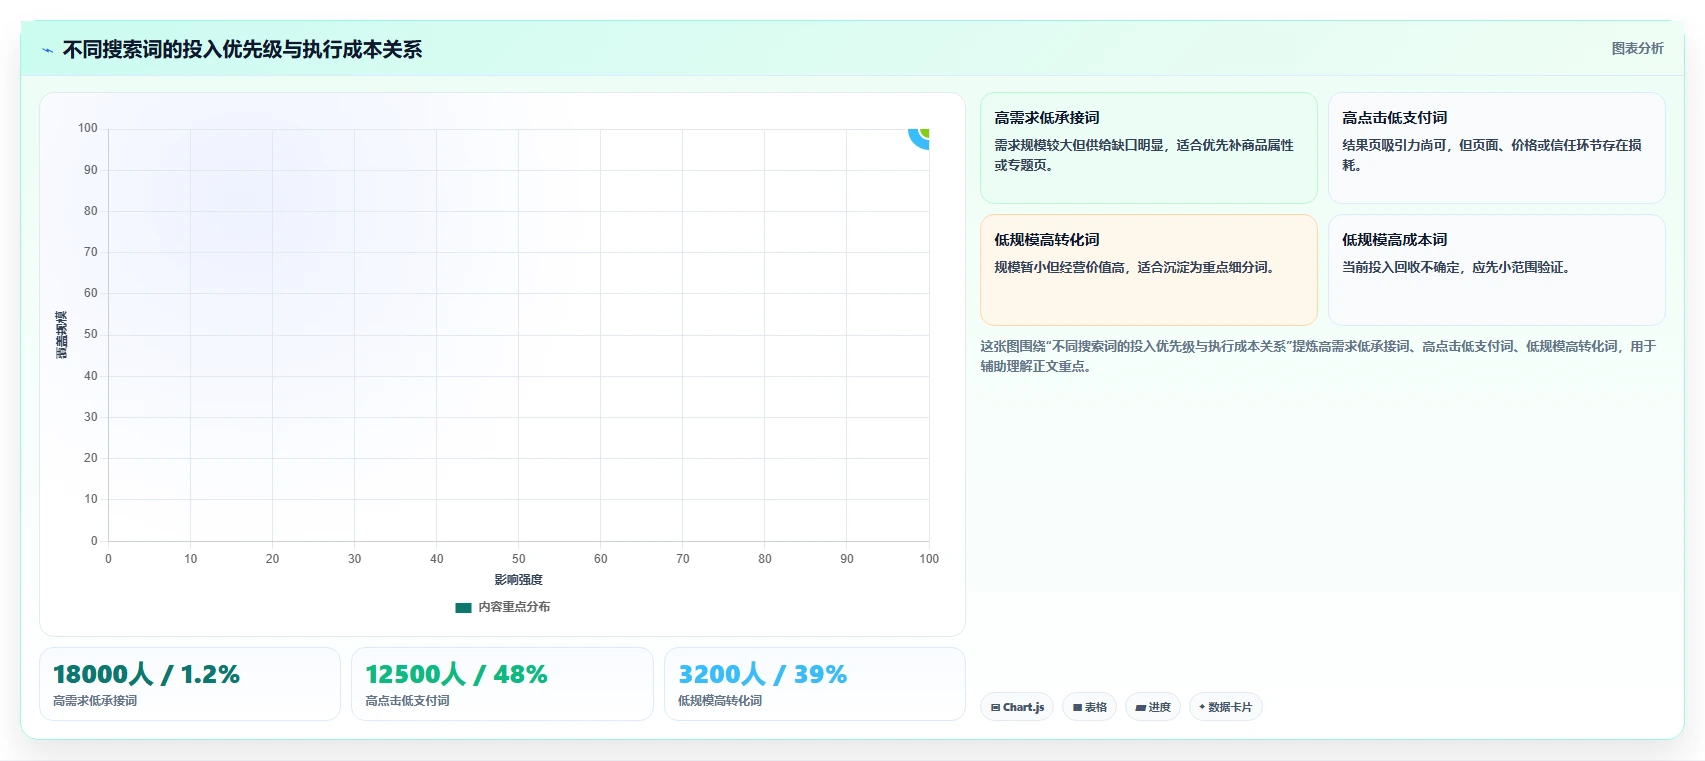Click the Chart.js tag chip
Screen dimensions: 1705x761
pyautogui.click(x=1017, y=707)
